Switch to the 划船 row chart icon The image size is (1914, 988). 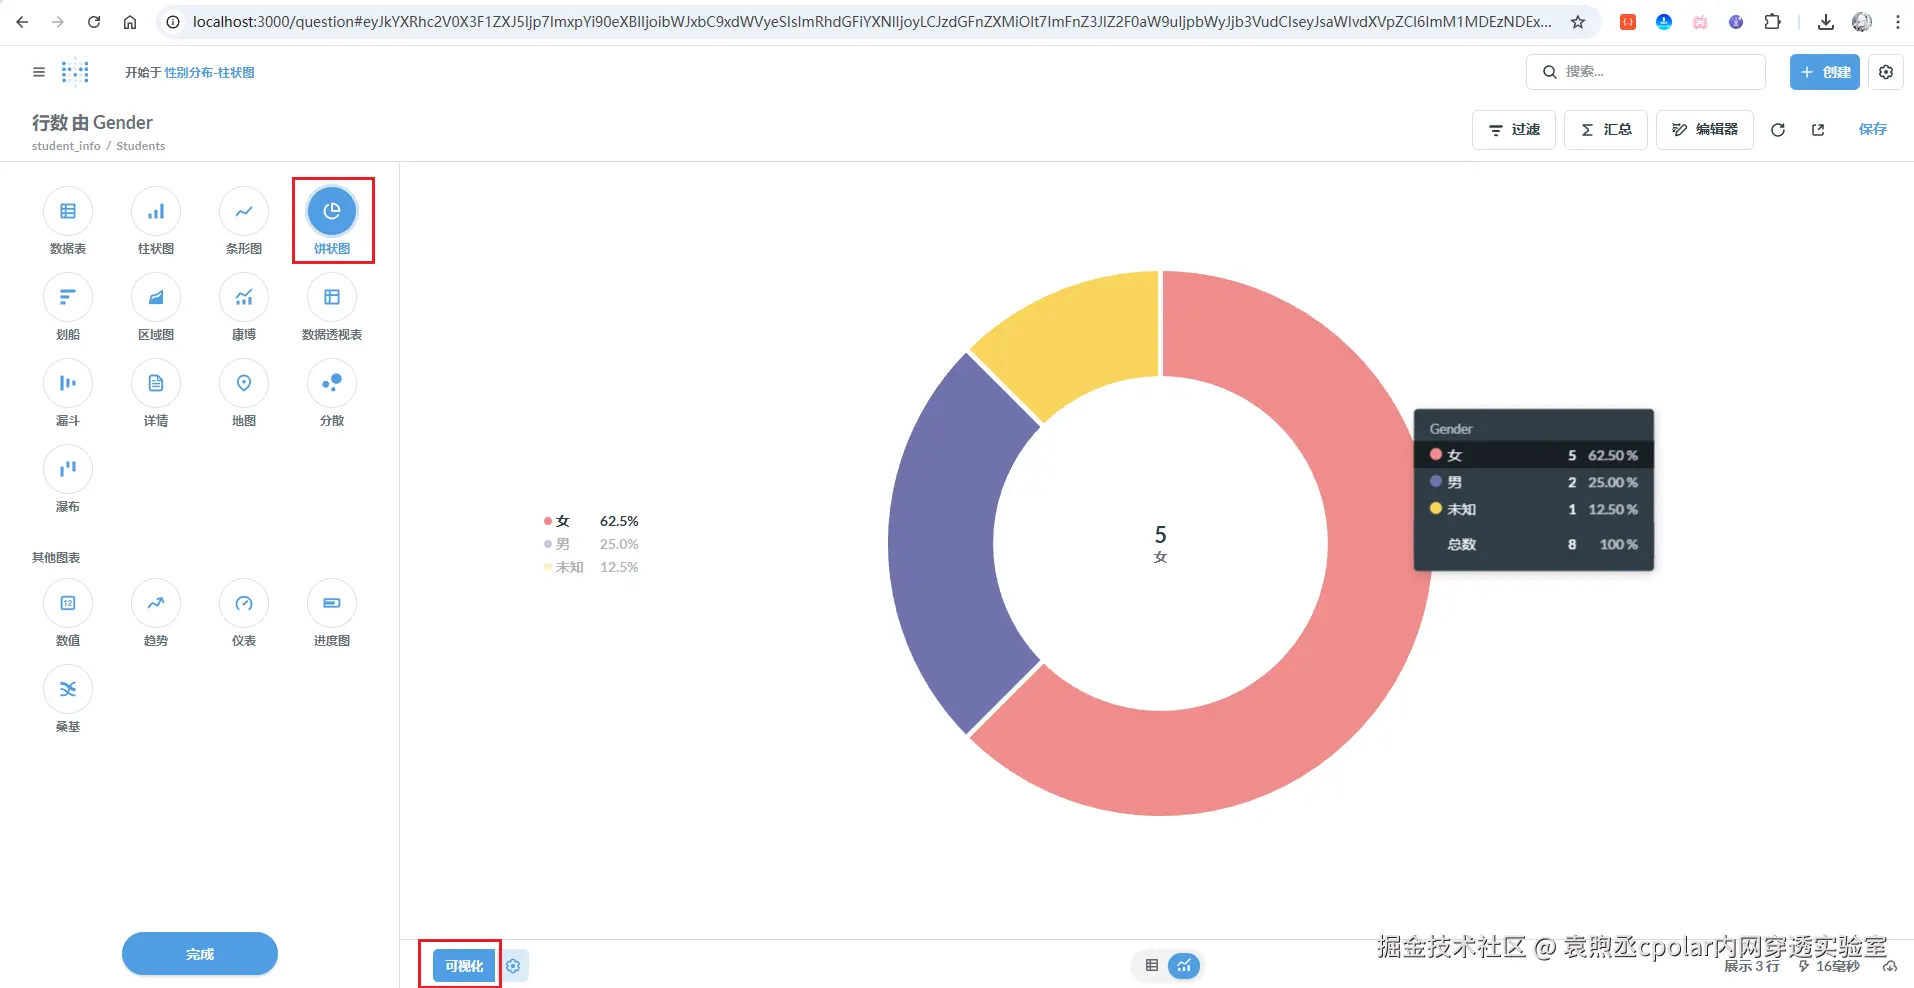[x=68, y=297]
